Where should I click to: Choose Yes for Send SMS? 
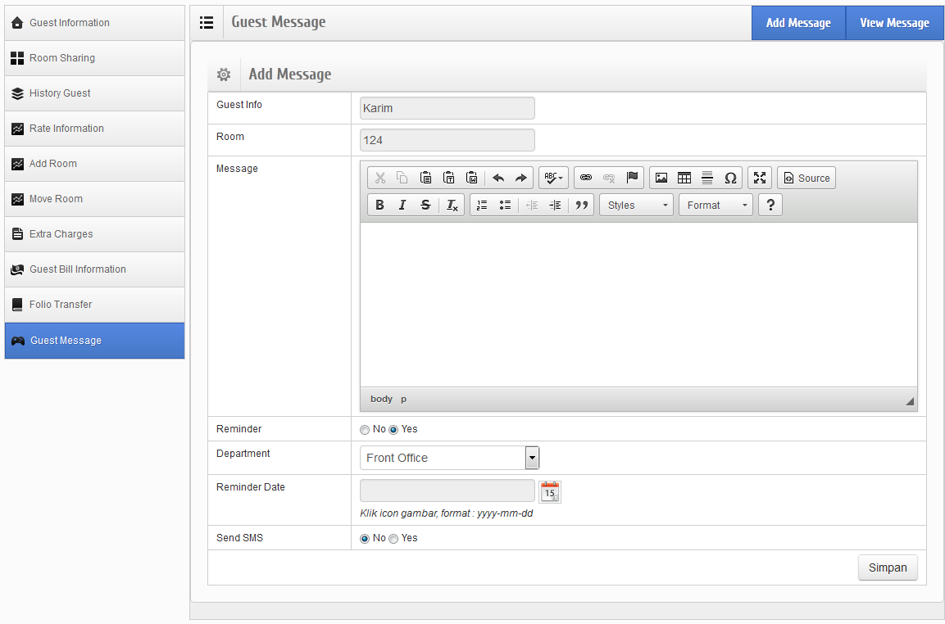click(x=394, y=539)
